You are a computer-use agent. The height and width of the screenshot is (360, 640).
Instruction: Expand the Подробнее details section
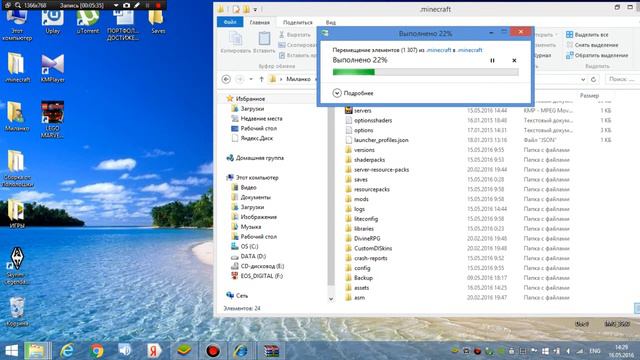(353, 93)
